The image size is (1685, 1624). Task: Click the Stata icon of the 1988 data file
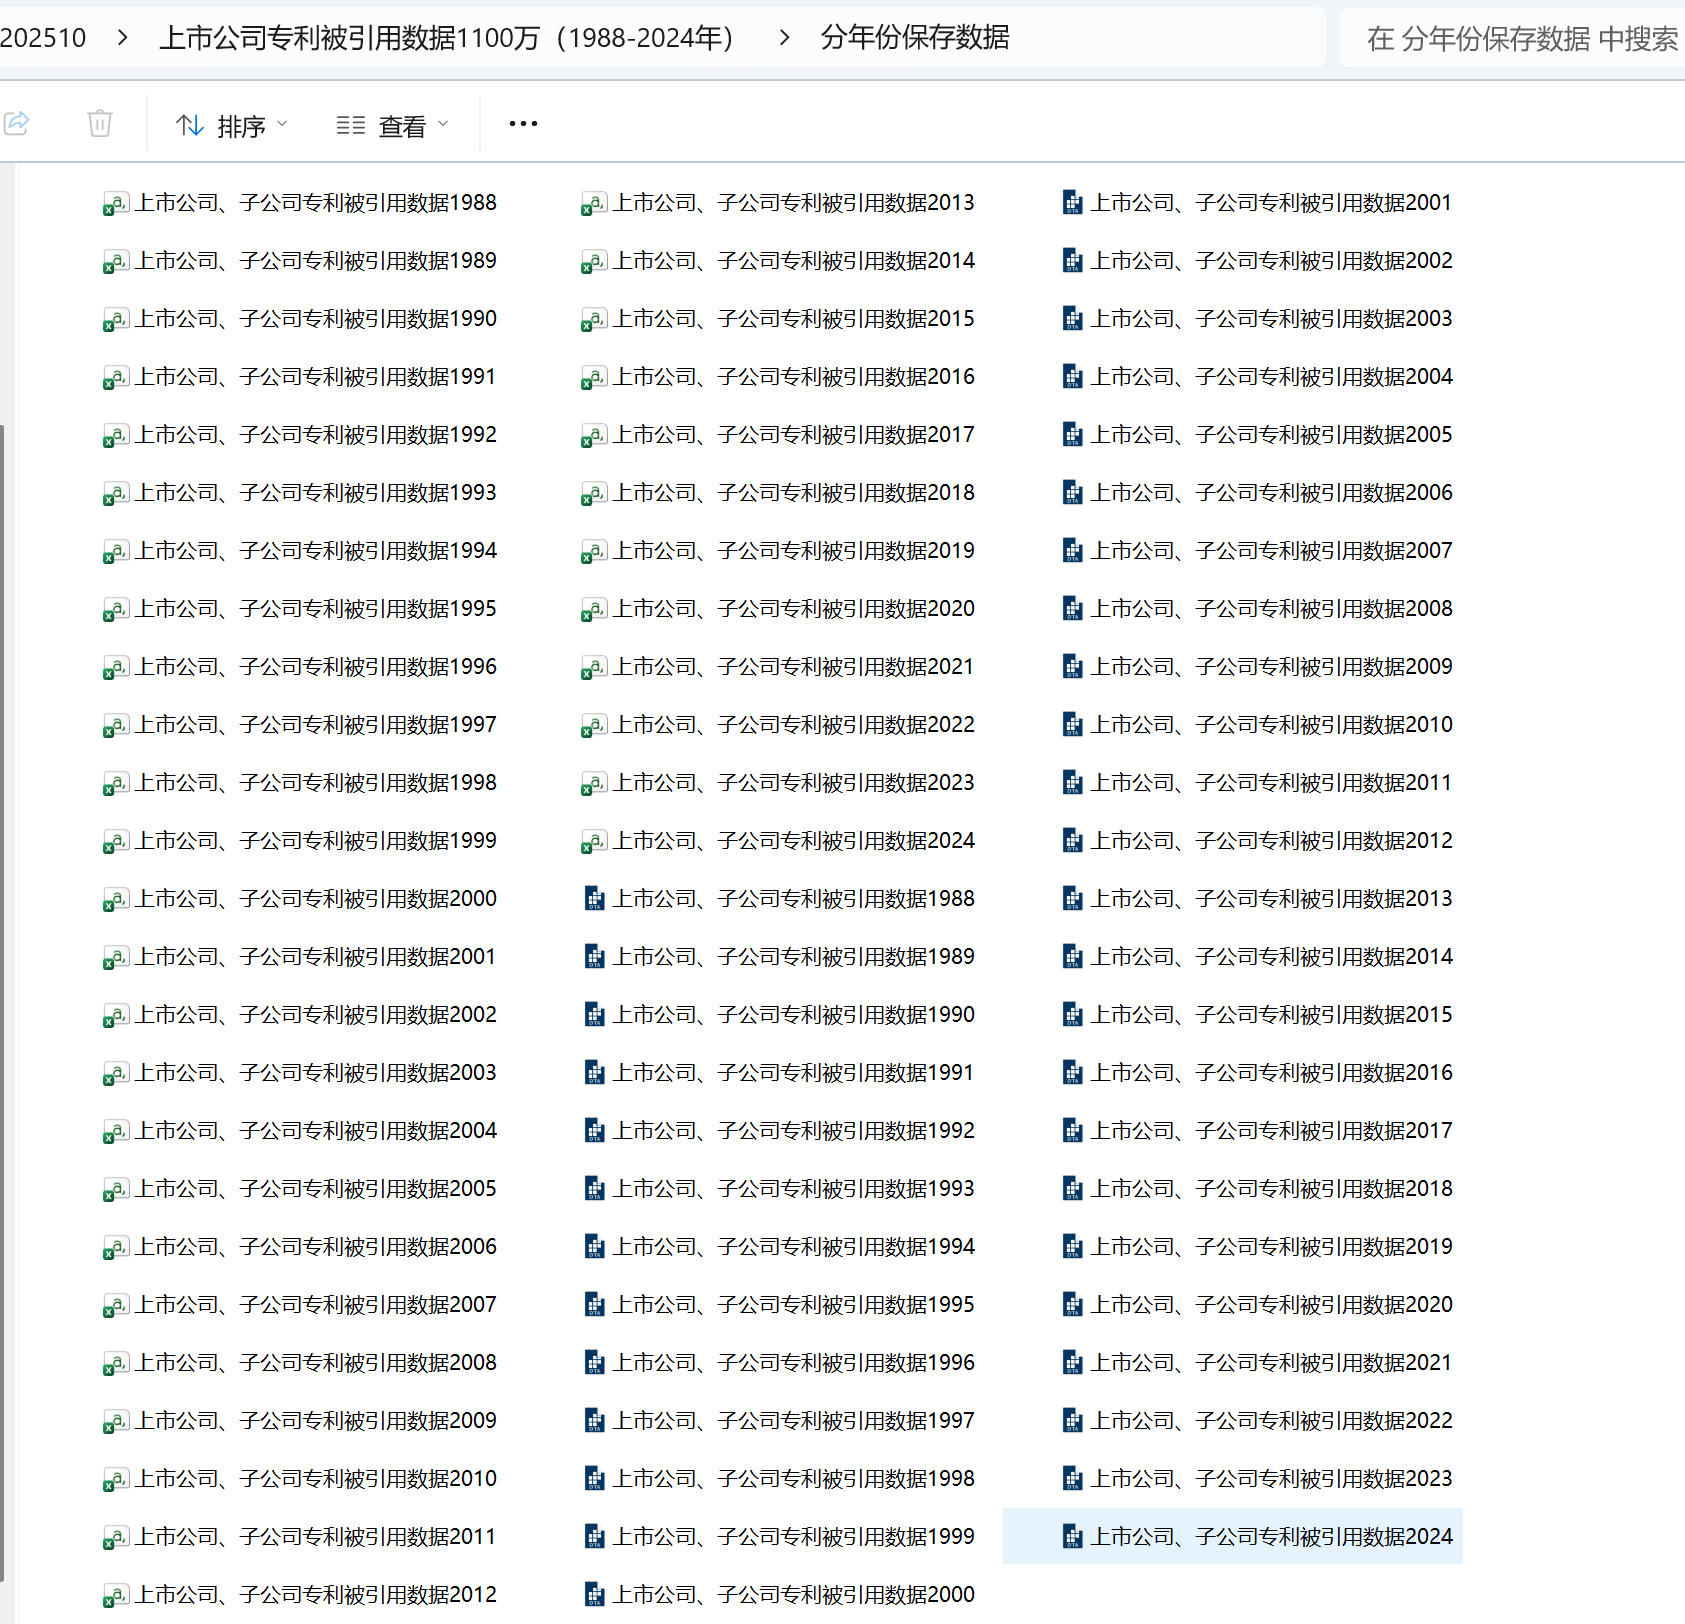pos(594,899)
